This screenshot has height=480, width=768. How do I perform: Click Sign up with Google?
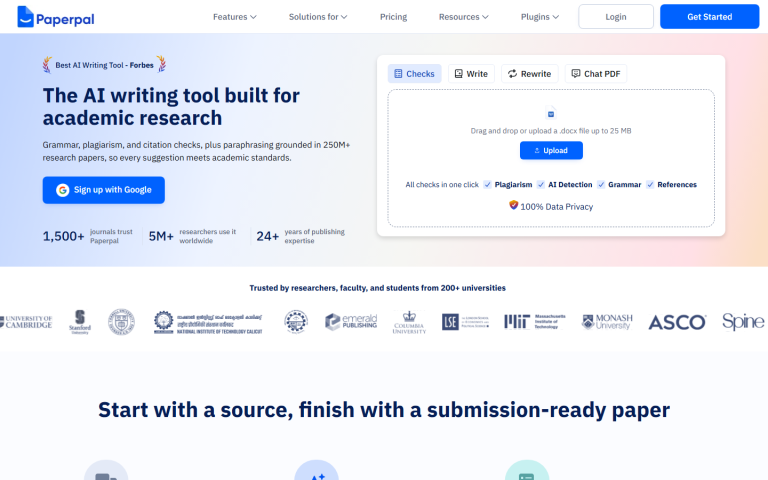103,190
